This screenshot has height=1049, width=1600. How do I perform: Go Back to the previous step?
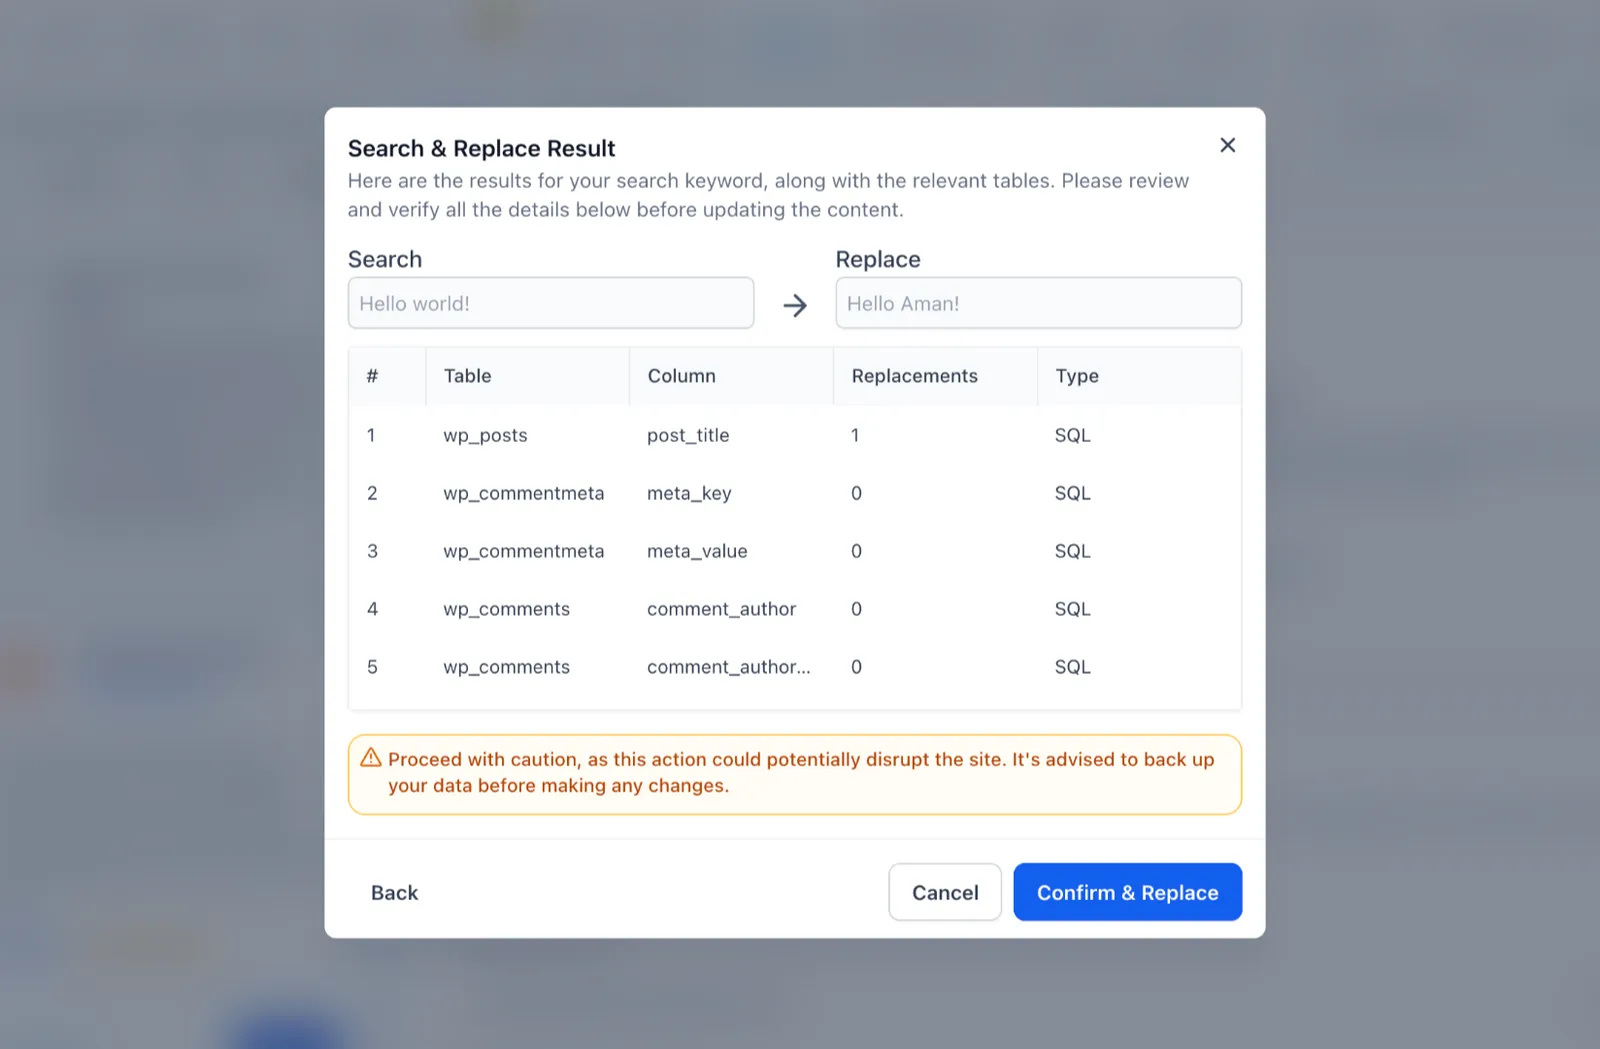(394, 892)
